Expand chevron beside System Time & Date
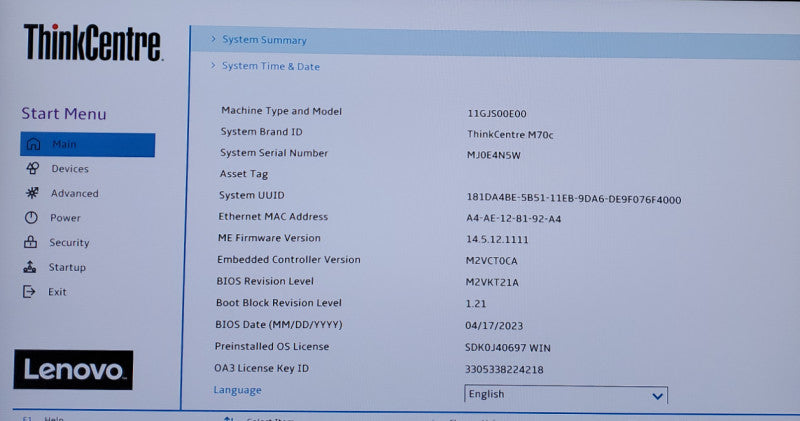800x421 pixels. coord(213,65)
